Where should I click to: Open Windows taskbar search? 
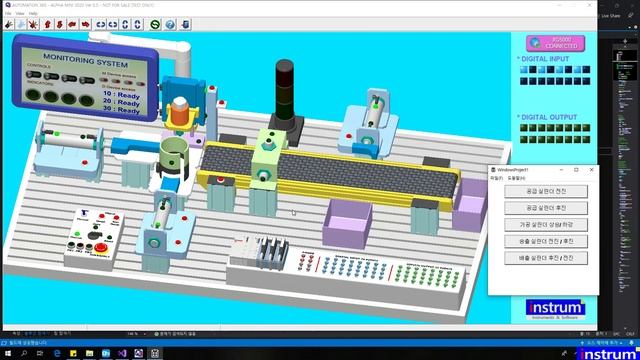point(24,353)
